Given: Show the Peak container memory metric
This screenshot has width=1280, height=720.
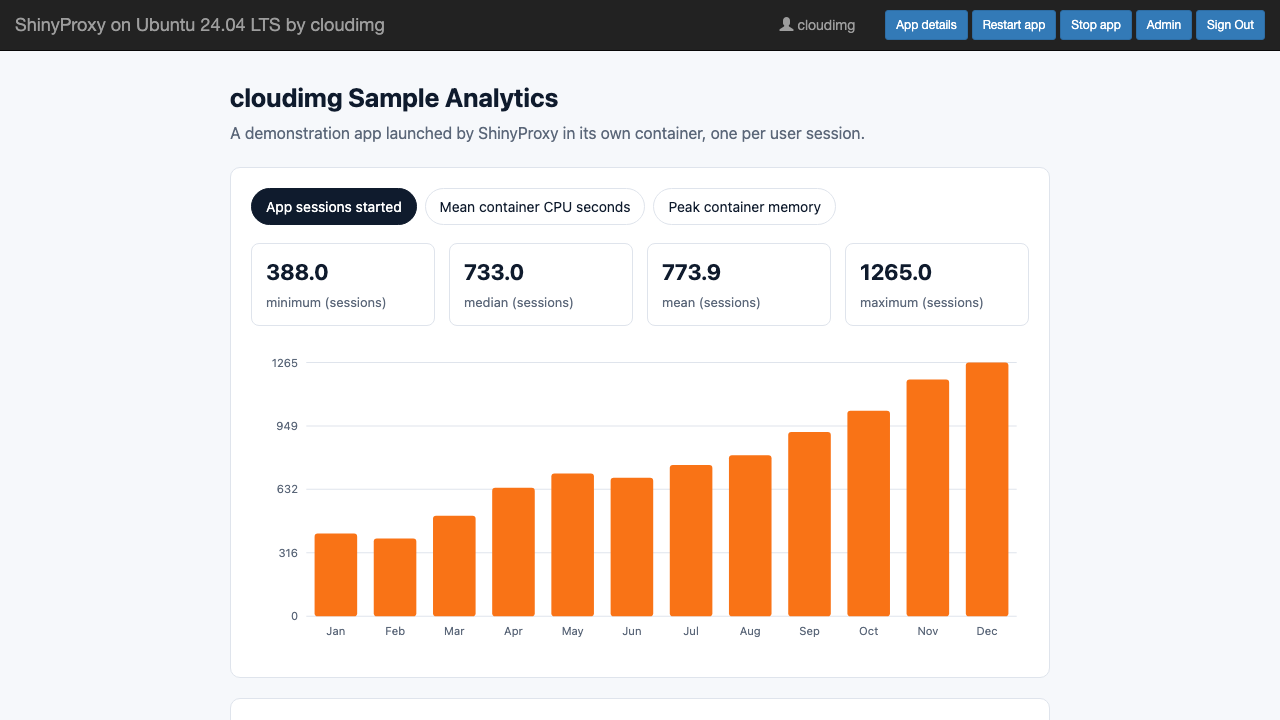Looking at the screenshot, I should 744,207.
